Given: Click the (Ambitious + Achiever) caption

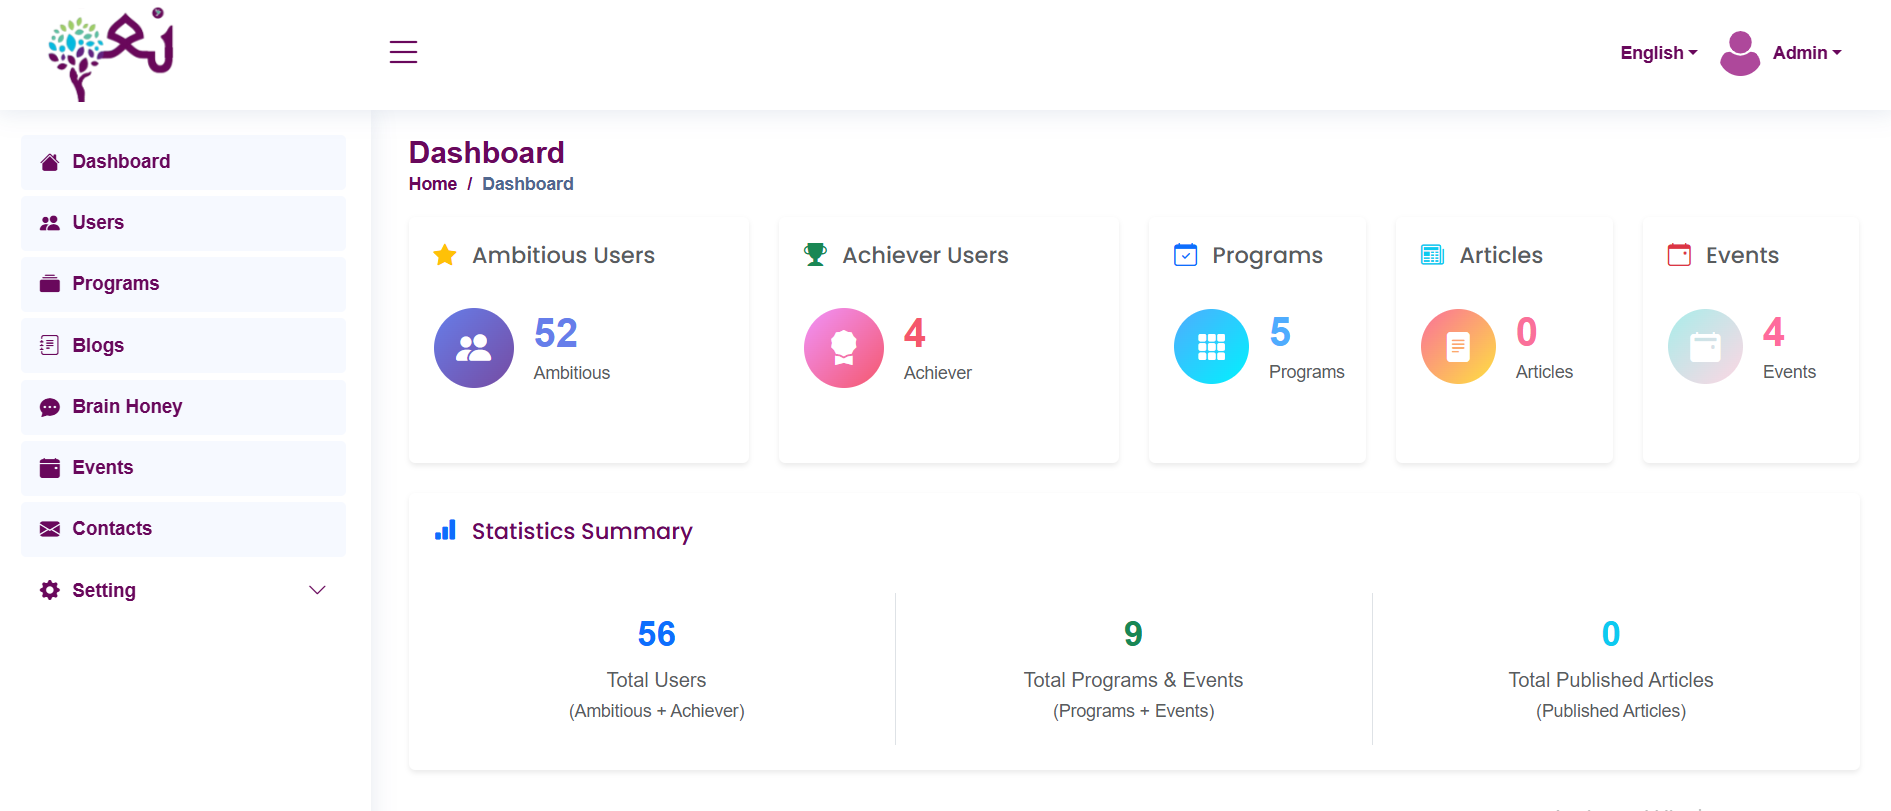Looking at the screenshot, I should (x=657, y=711).
